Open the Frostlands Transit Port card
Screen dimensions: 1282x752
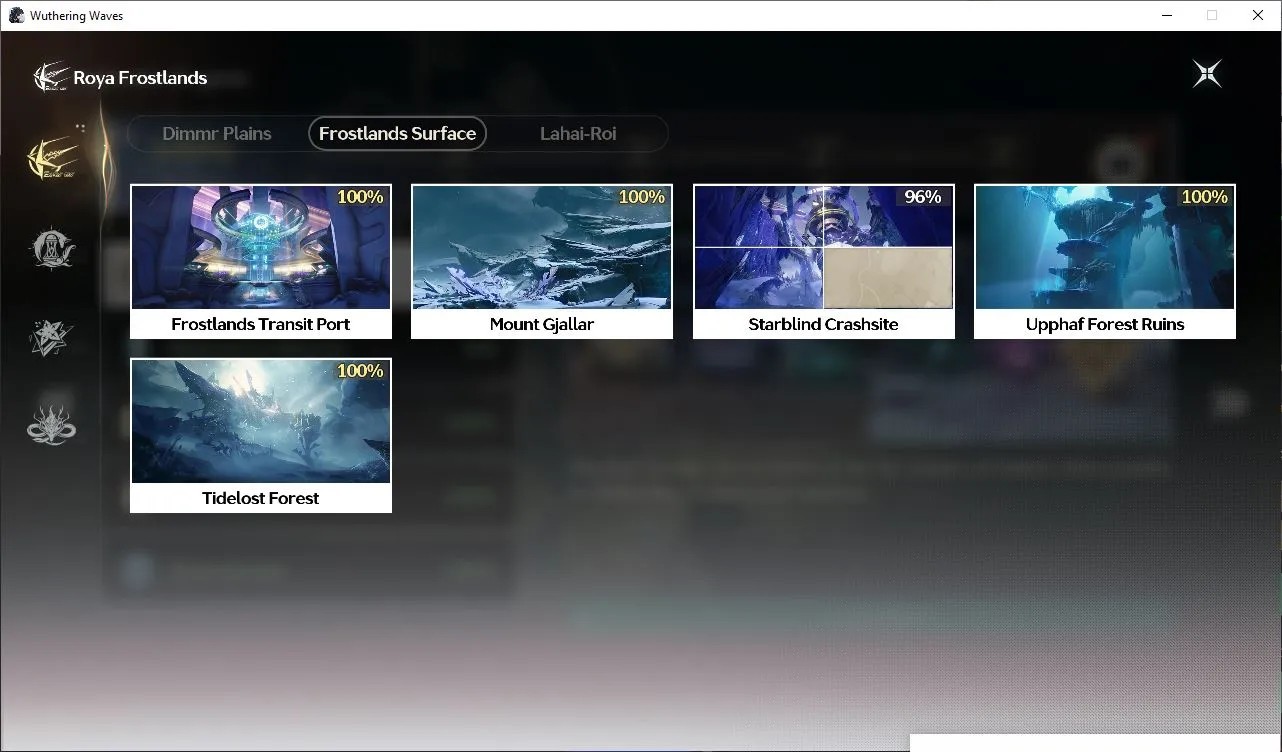click(261, 262)
